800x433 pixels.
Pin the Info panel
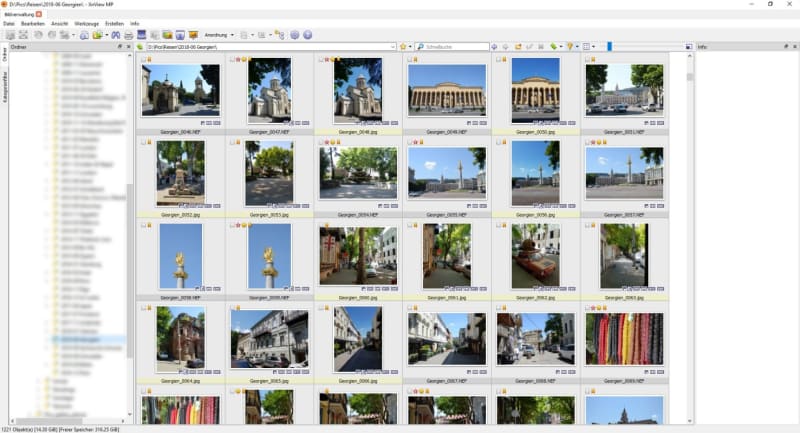click(x=786, y=46)
